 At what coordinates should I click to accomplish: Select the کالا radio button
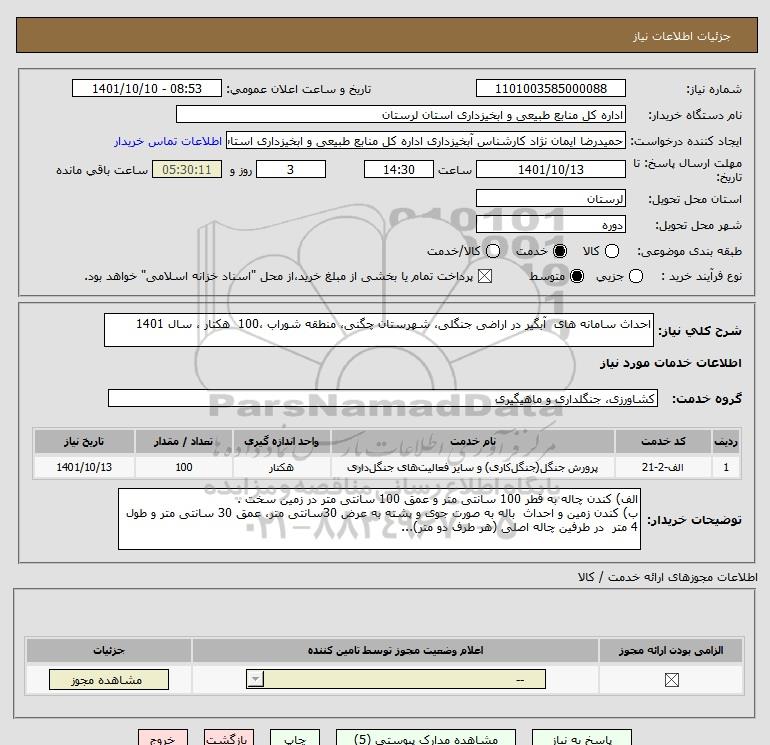(x=611, y=251)
